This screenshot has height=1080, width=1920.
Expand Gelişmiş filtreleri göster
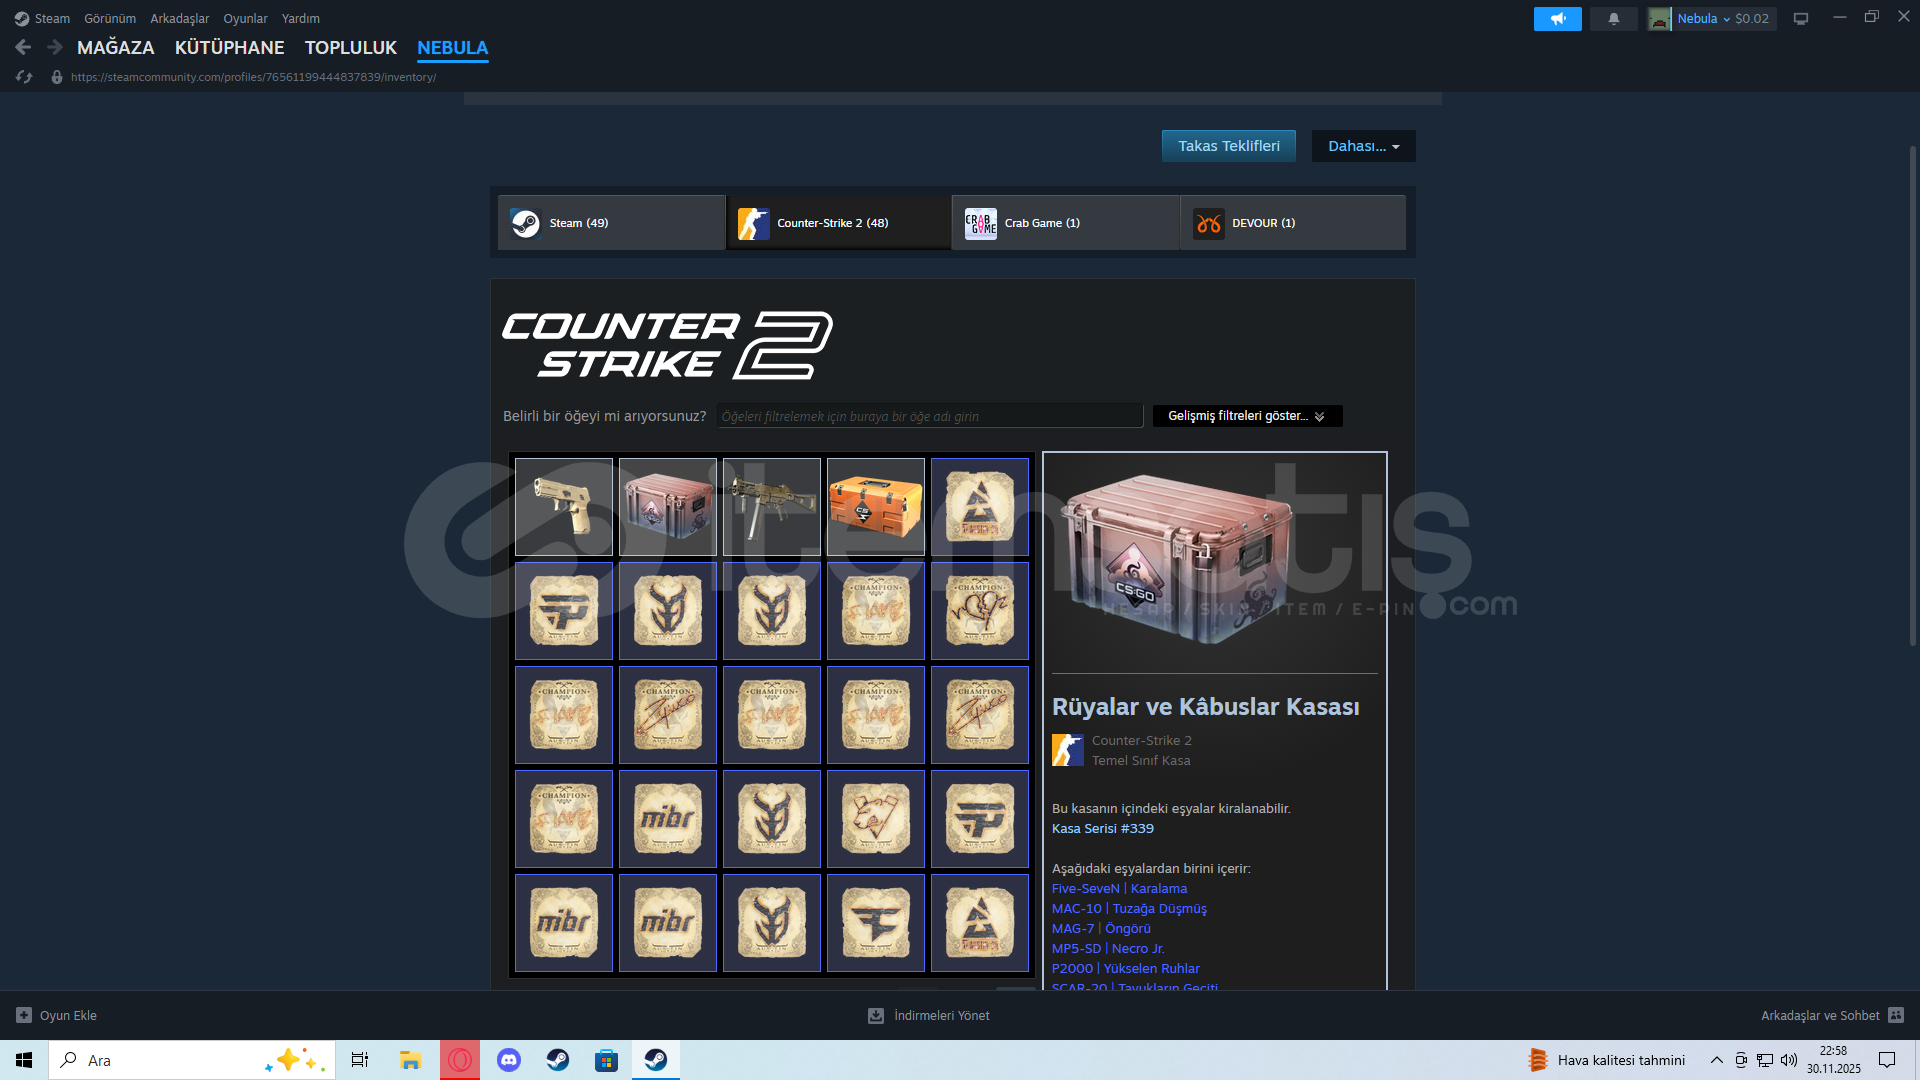(1246, 416)
